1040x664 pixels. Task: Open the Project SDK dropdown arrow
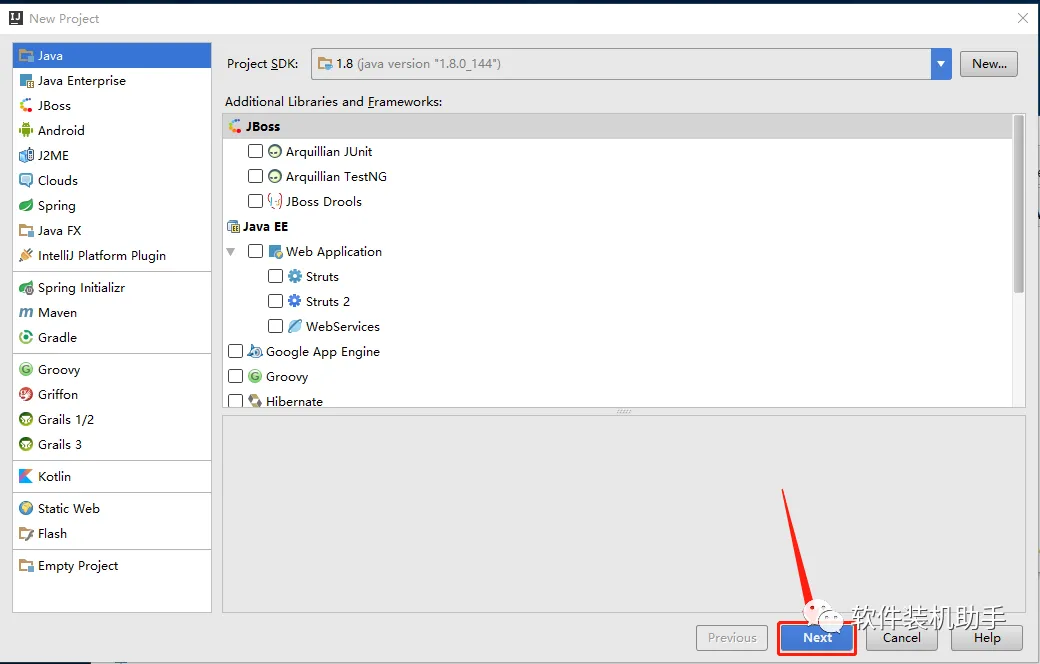[x=941, y=64]
